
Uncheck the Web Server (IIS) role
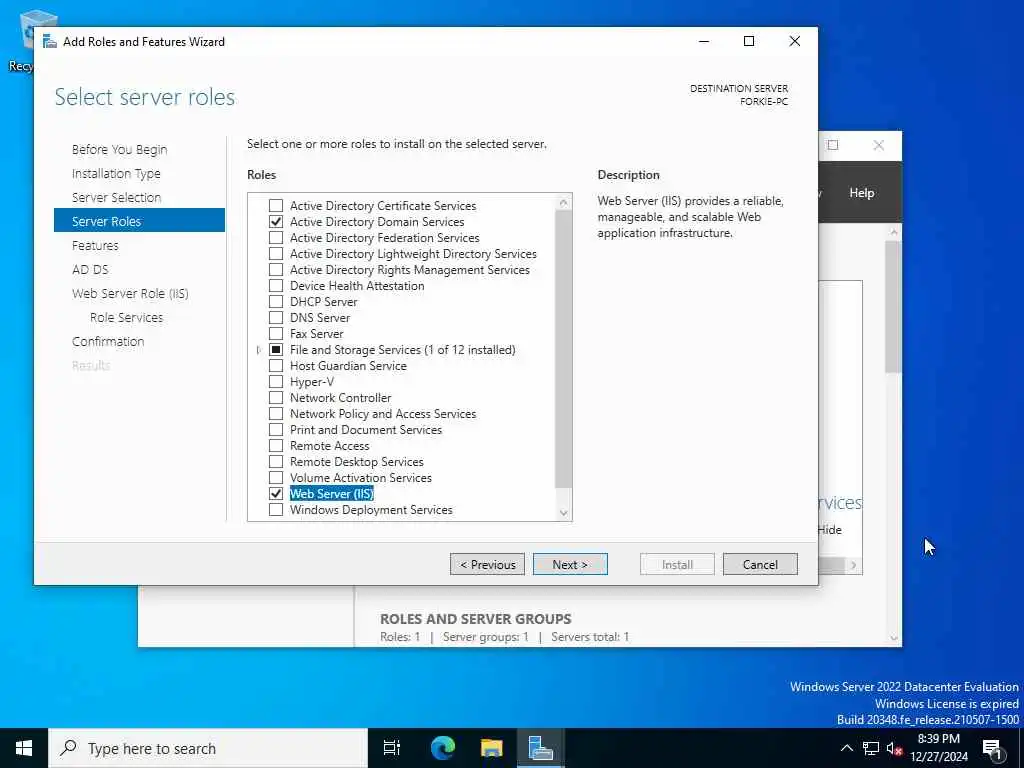tap(276, 494)
